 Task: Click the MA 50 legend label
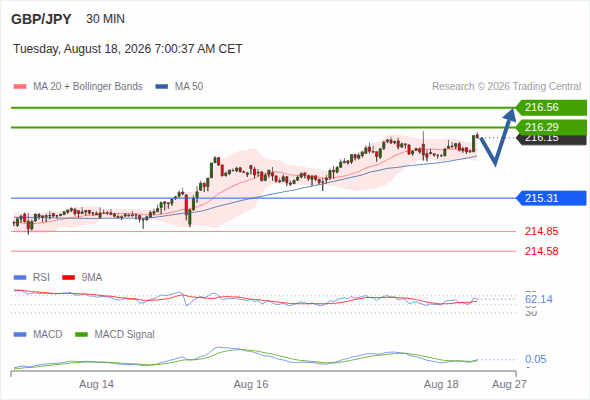[x=189, y=87]
